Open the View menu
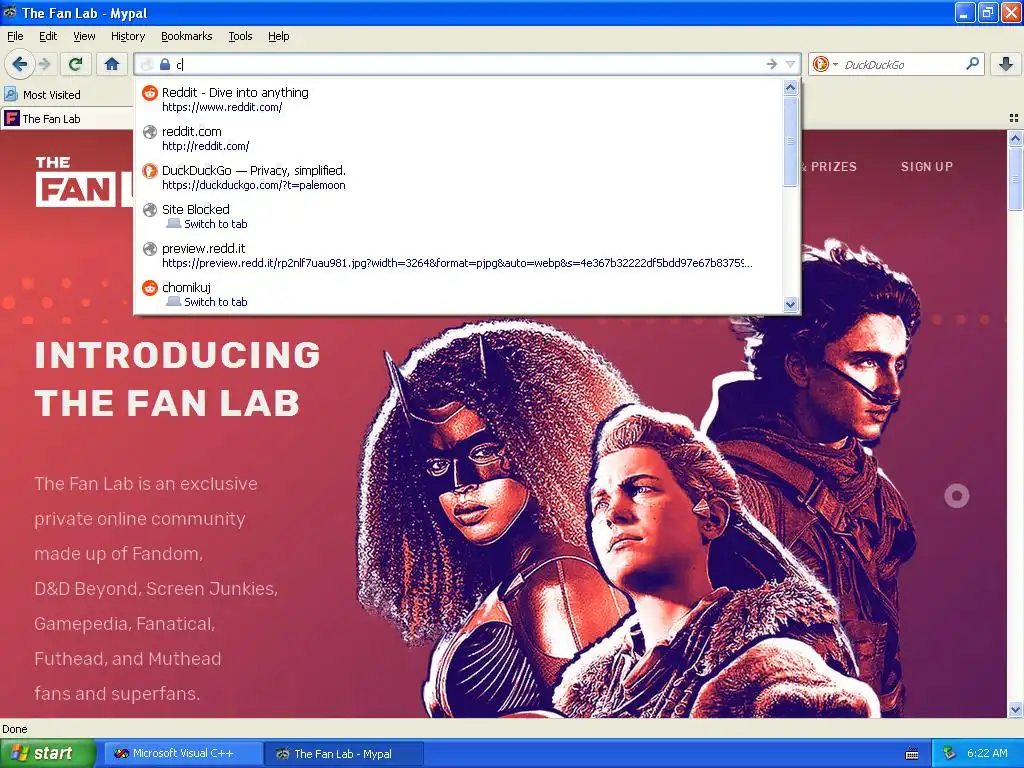 [x=84, y=36]
